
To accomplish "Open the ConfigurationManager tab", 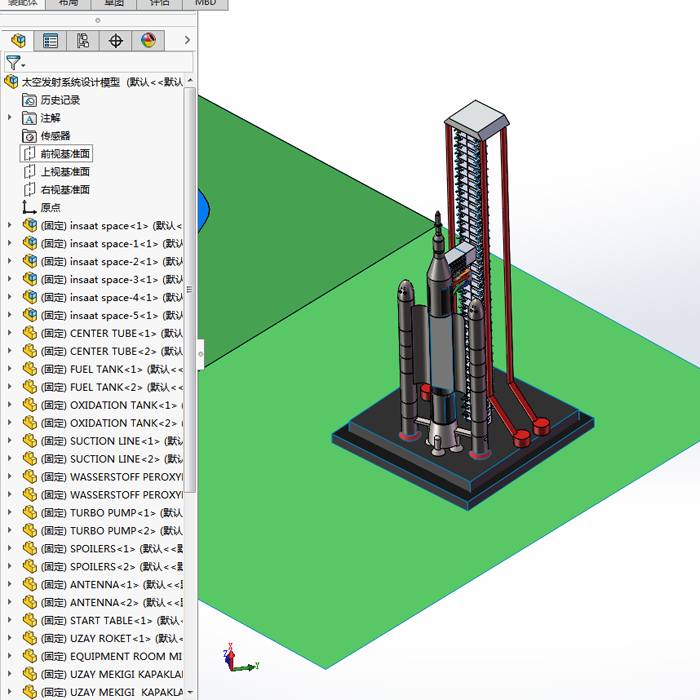I will click(83, 41).
